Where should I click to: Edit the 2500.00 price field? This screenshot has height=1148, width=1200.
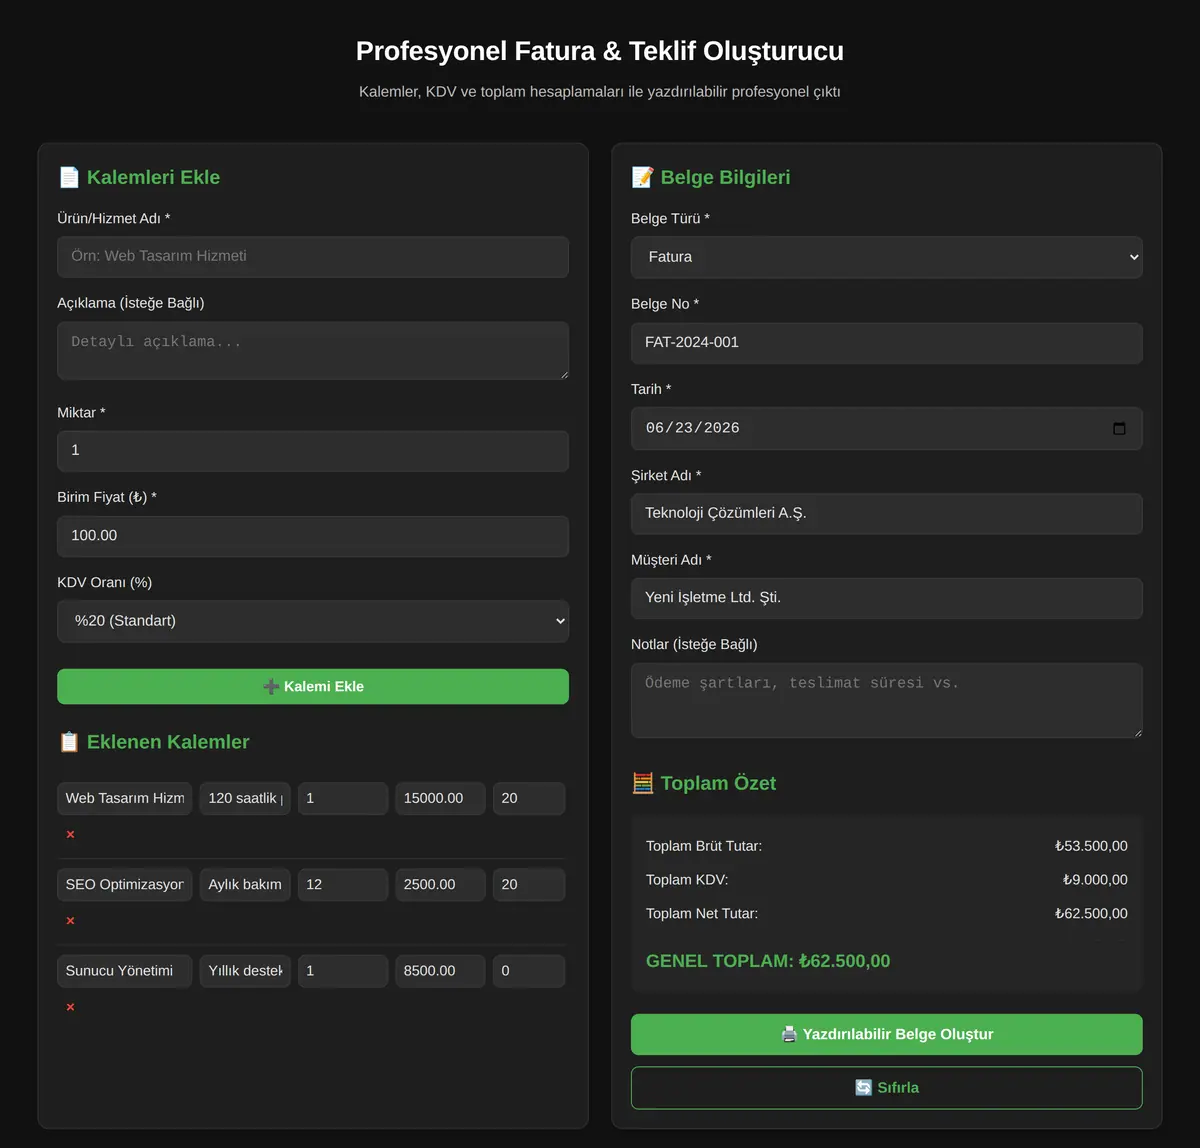(x=440, y=884)
